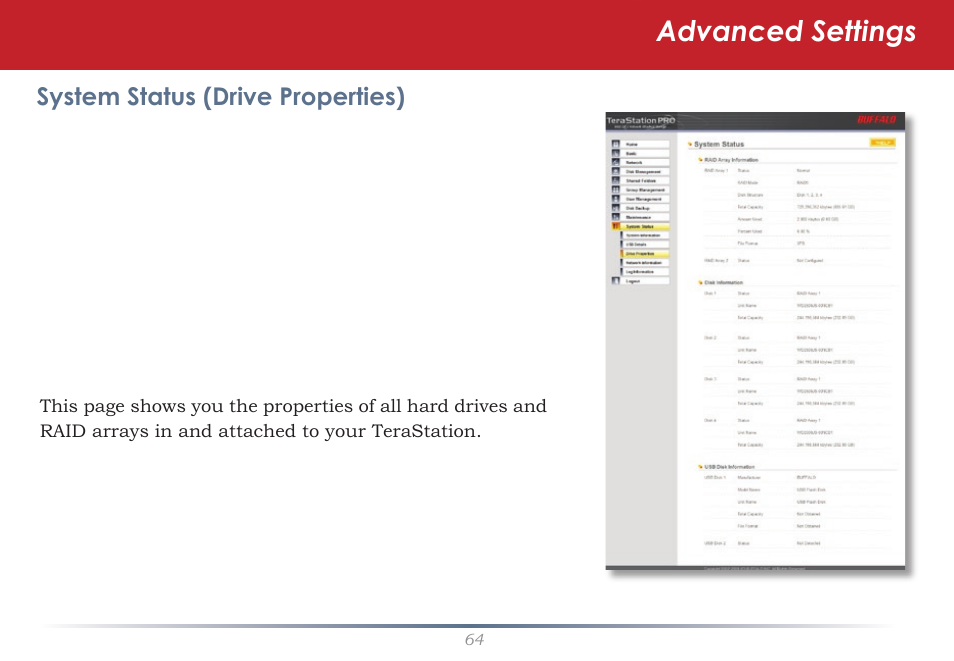Click the TeraStation web interface screenshot thumbnail
The image size is (954, 661).
click(x=755, y=341)
